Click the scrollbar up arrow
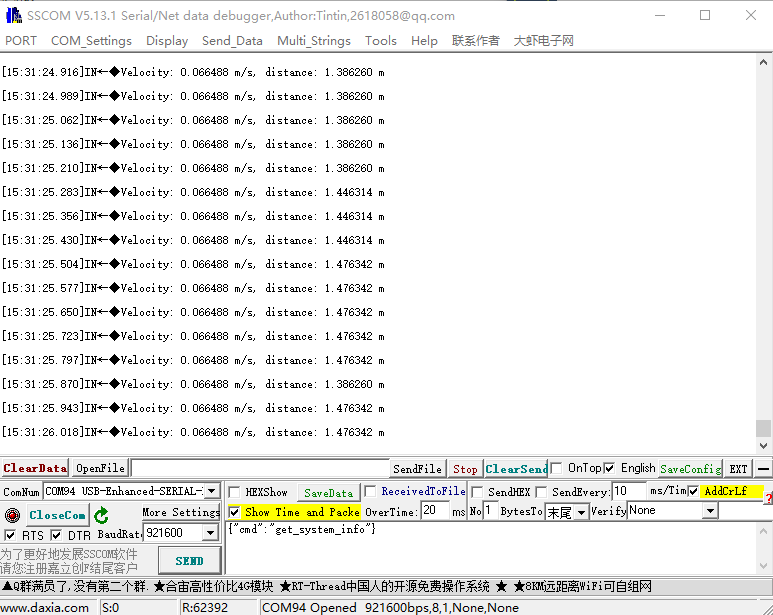The height and width of the screenshot is (615, 773). [763, 62]
